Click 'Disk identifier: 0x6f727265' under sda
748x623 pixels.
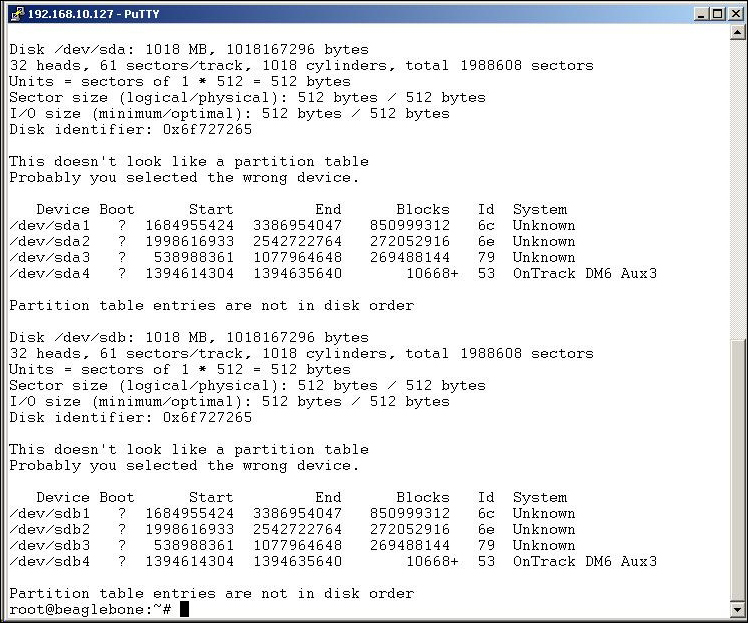click(131, 129)
